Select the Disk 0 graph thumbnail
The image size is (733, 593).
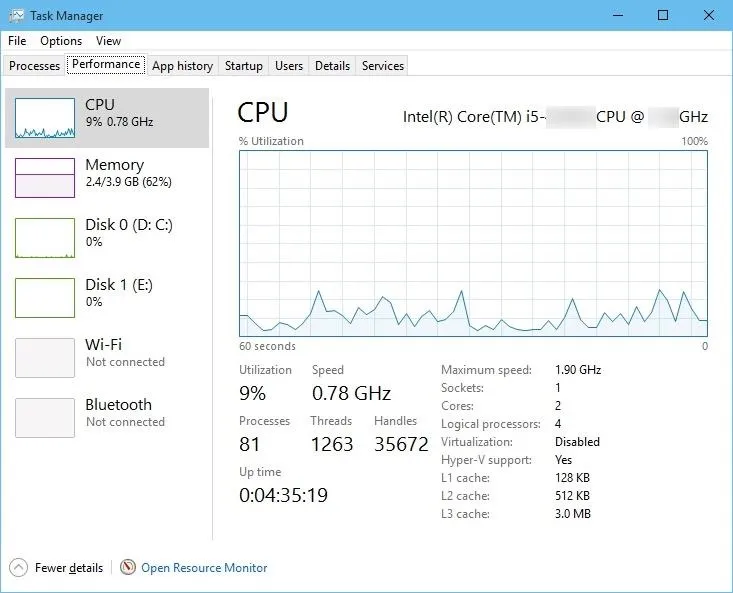(x=45, y=238)
